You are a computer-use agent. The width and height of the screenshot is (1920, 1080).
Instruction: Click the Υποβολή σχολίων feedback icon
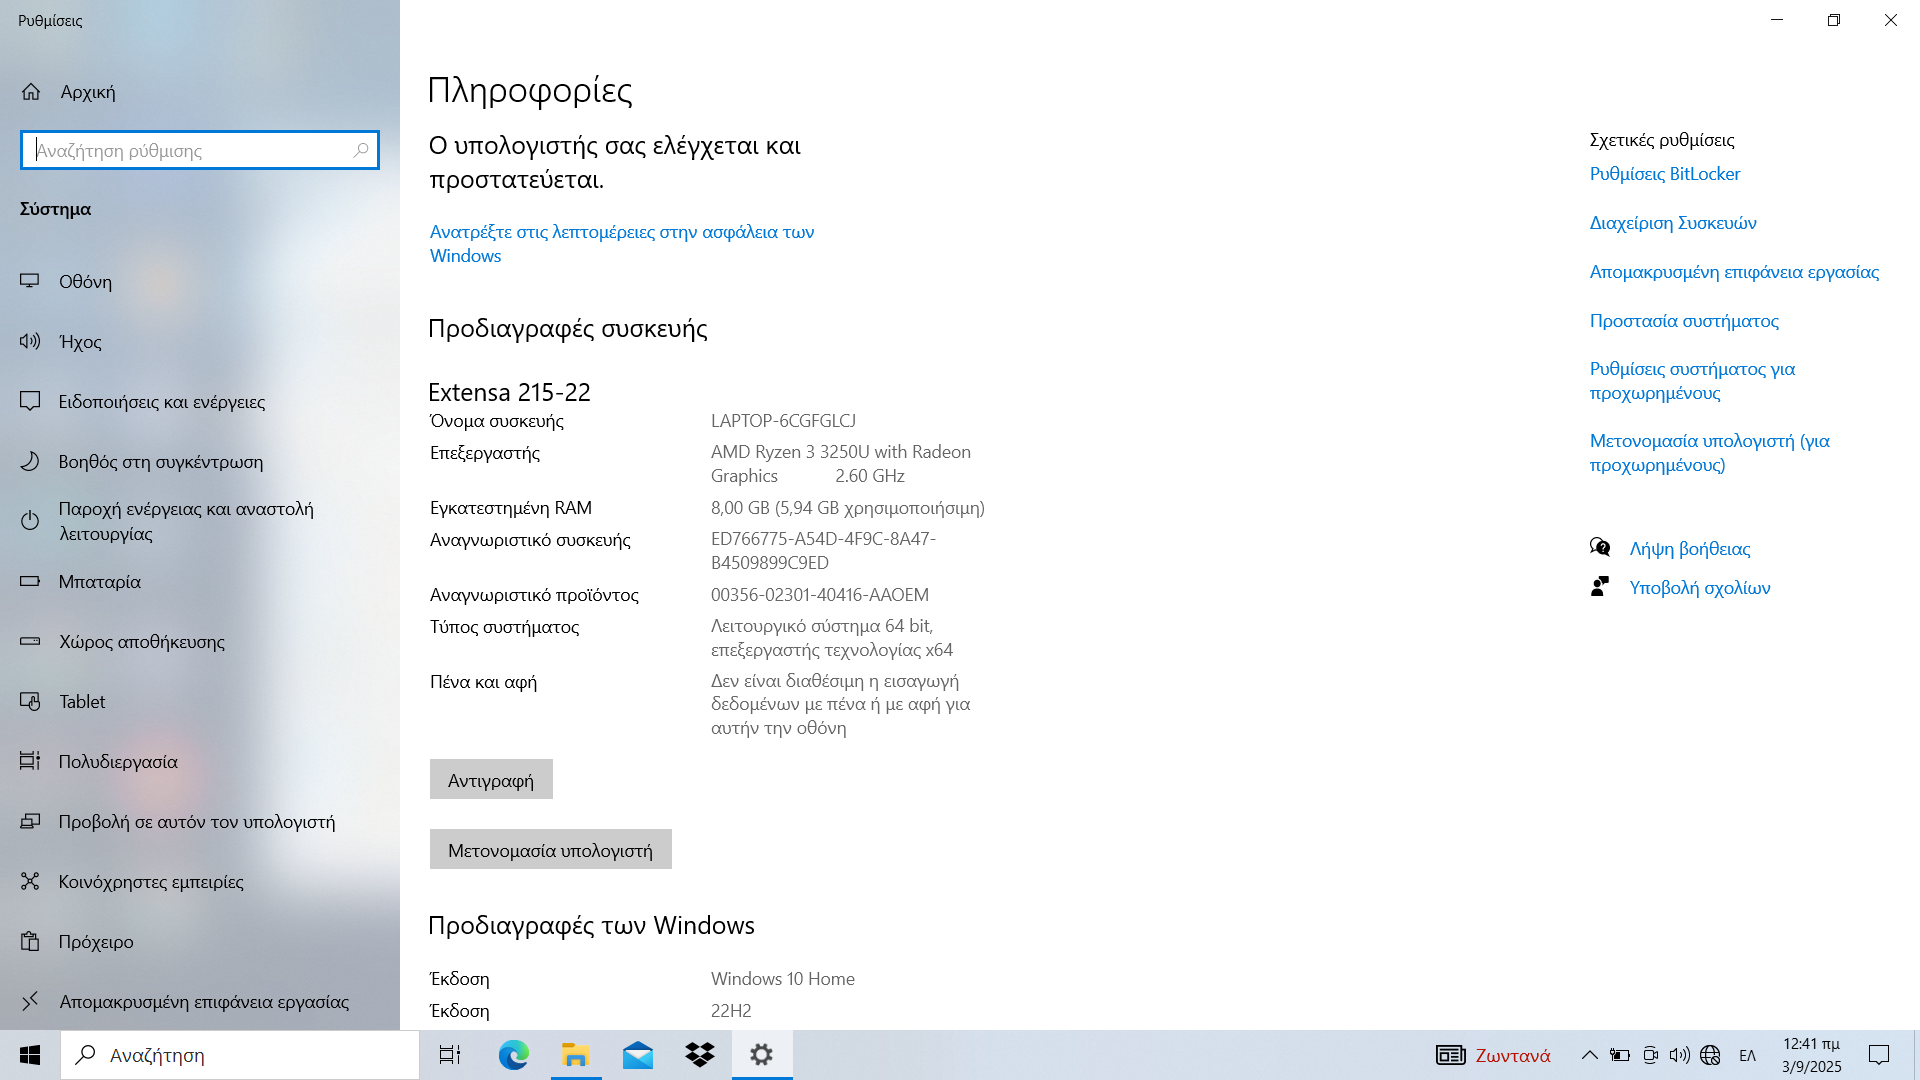tap(1600, 586)
